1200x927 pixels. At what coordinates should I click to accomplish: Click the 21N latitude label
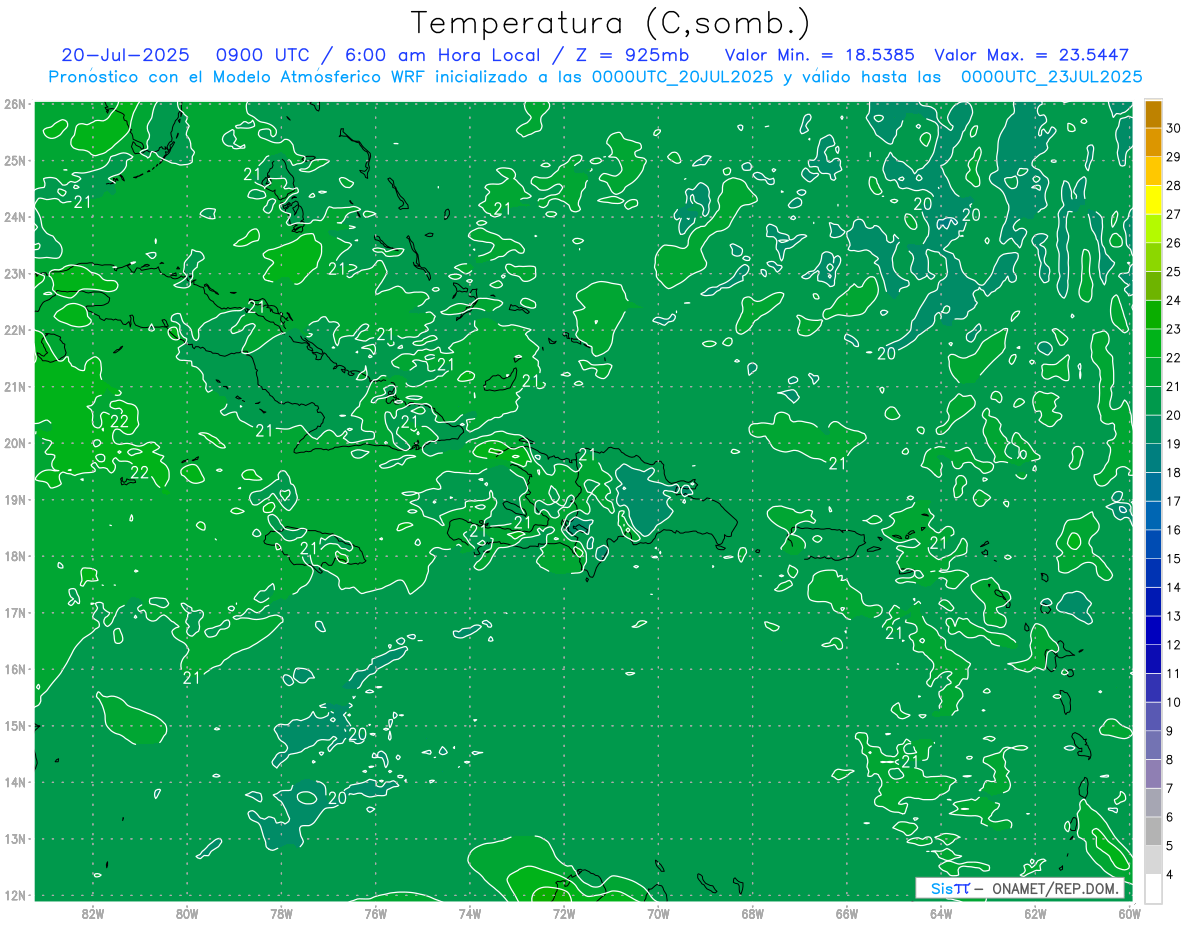[14, 386]
